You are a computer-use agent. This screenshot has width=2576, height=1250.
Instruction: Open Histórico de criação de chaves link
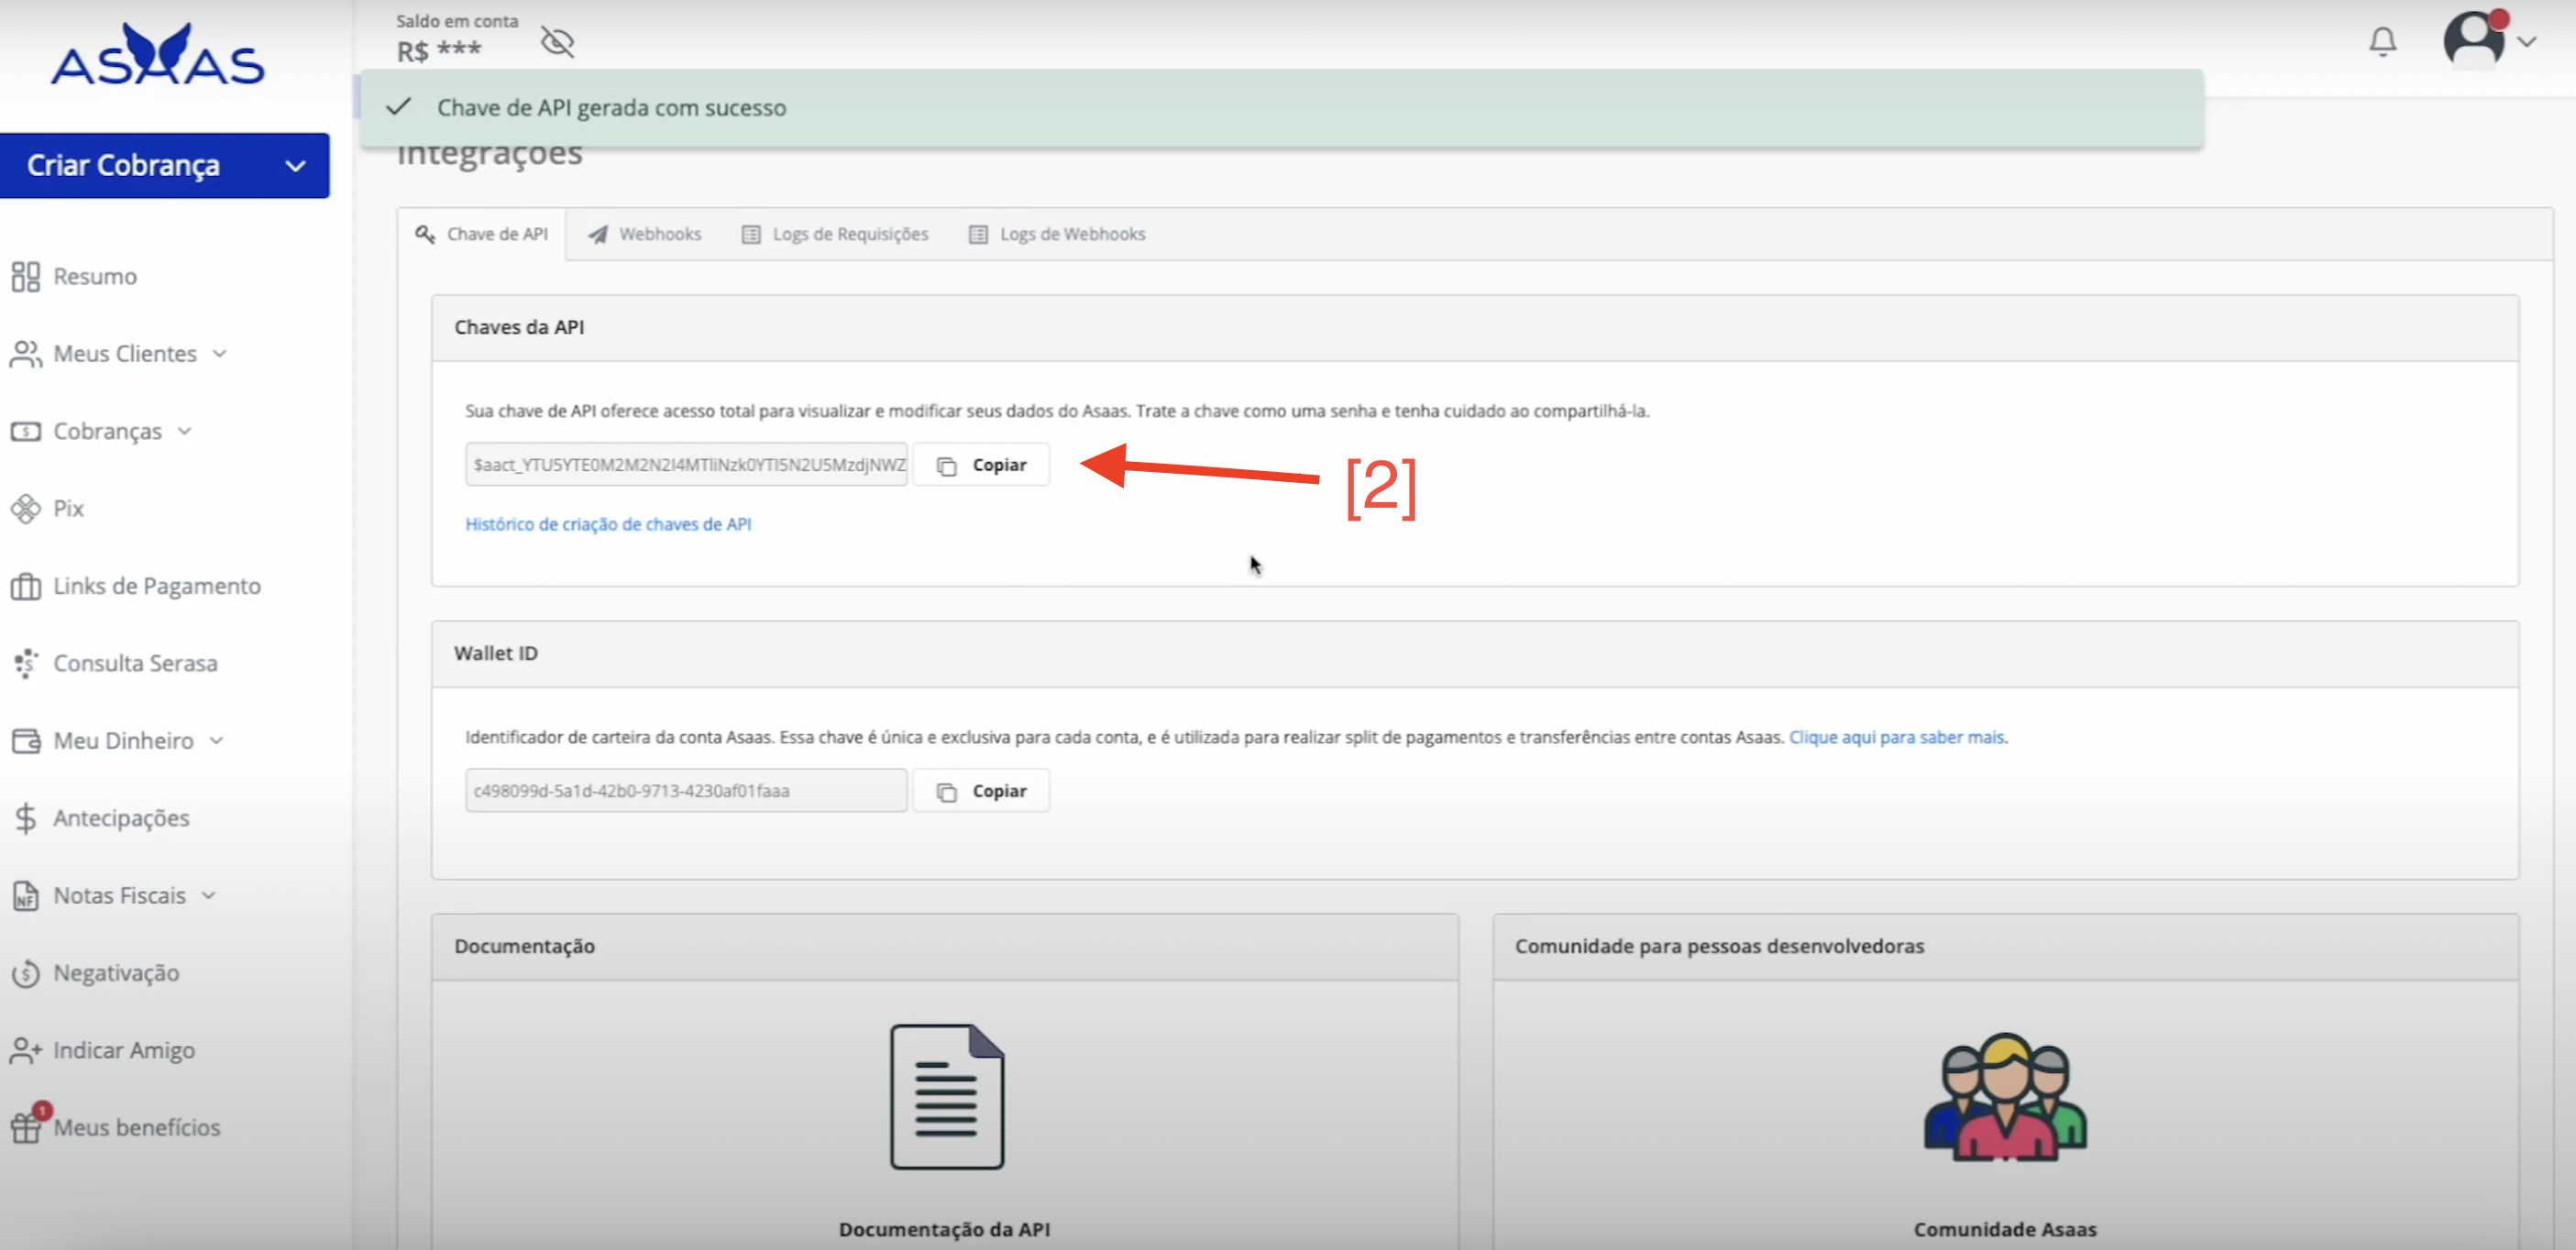click(608, 524)
